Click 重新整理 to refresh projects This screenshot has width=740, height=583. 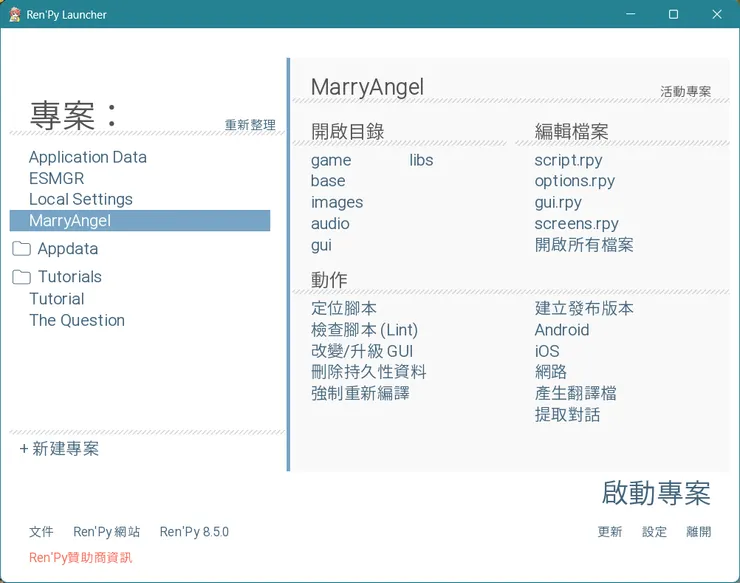(x=250, y=125)
